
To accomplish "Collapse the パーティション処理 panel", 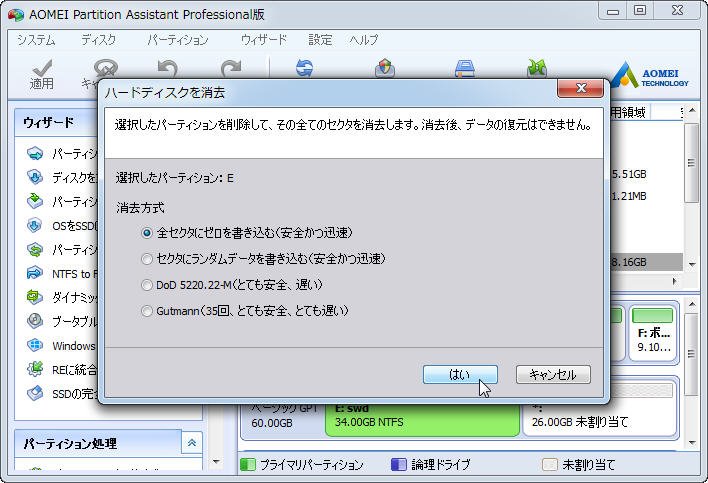I will tap(192, 443).
